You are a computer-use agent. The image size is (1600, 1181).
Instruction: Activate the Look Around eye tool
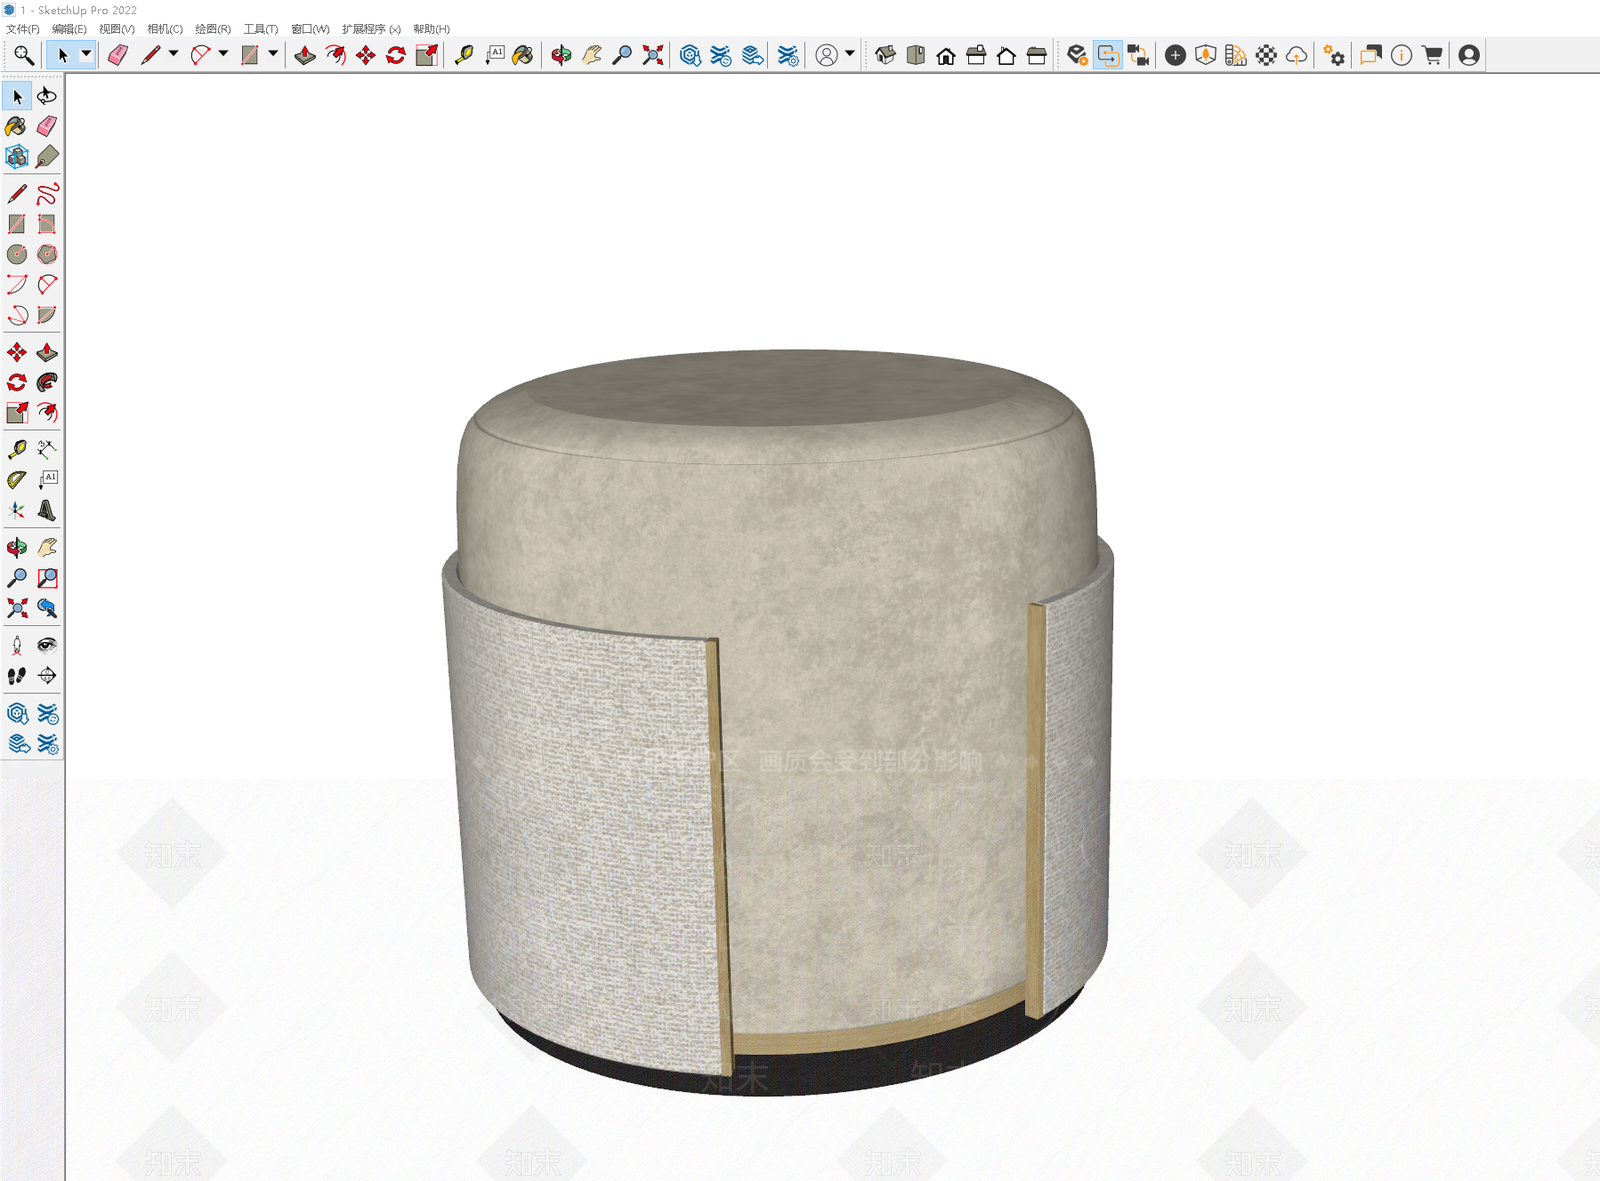click(47, 645)
